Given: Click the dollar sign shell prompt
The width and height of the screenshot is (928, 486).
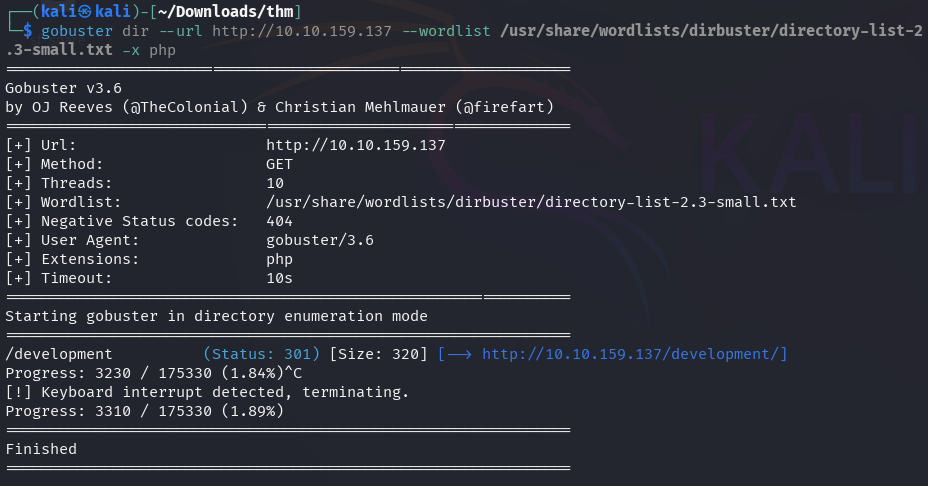Looking at the screenshot, I should point(27,31).
